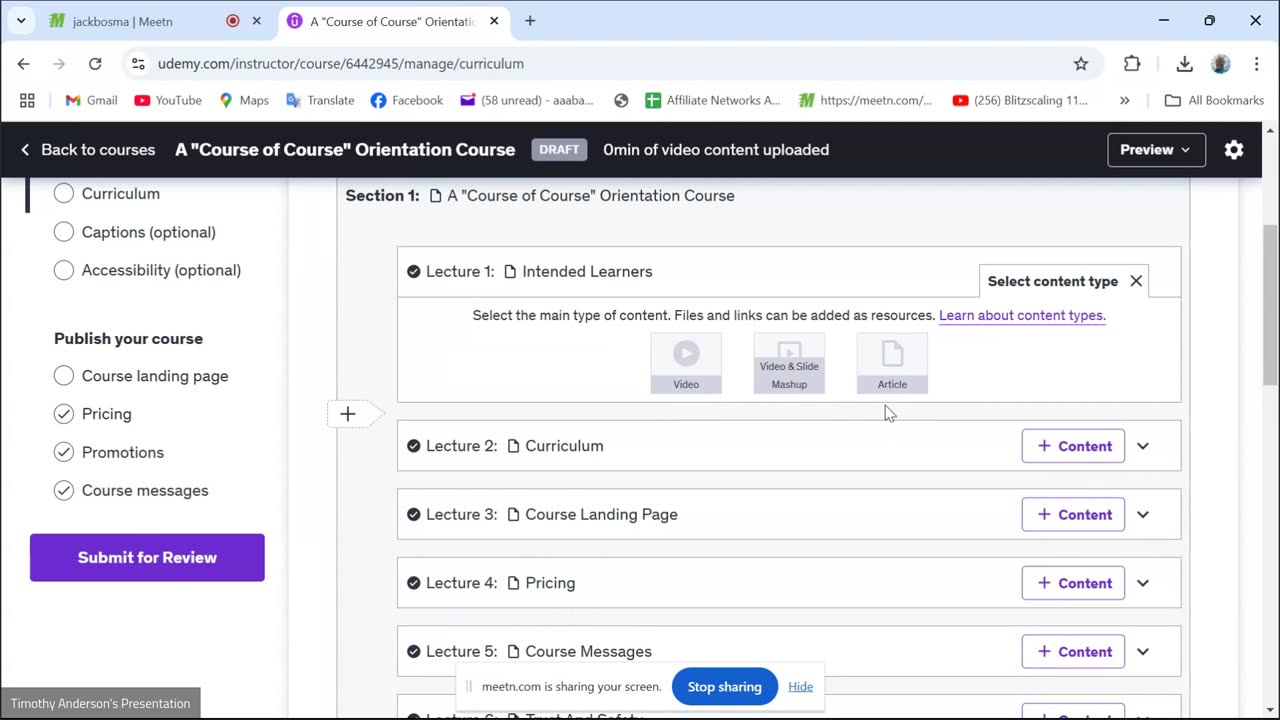Open the Facebook bookmark
1280x720 pixels.
pyautogui.click(x=406, y=100)
